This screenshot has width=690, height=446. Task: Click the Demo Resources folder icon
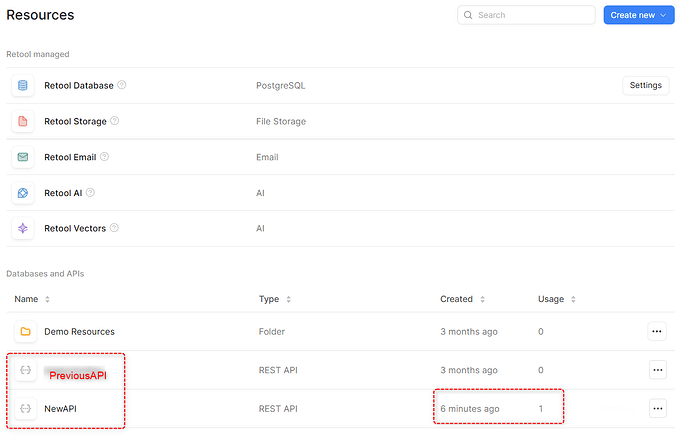click(24, 332)
